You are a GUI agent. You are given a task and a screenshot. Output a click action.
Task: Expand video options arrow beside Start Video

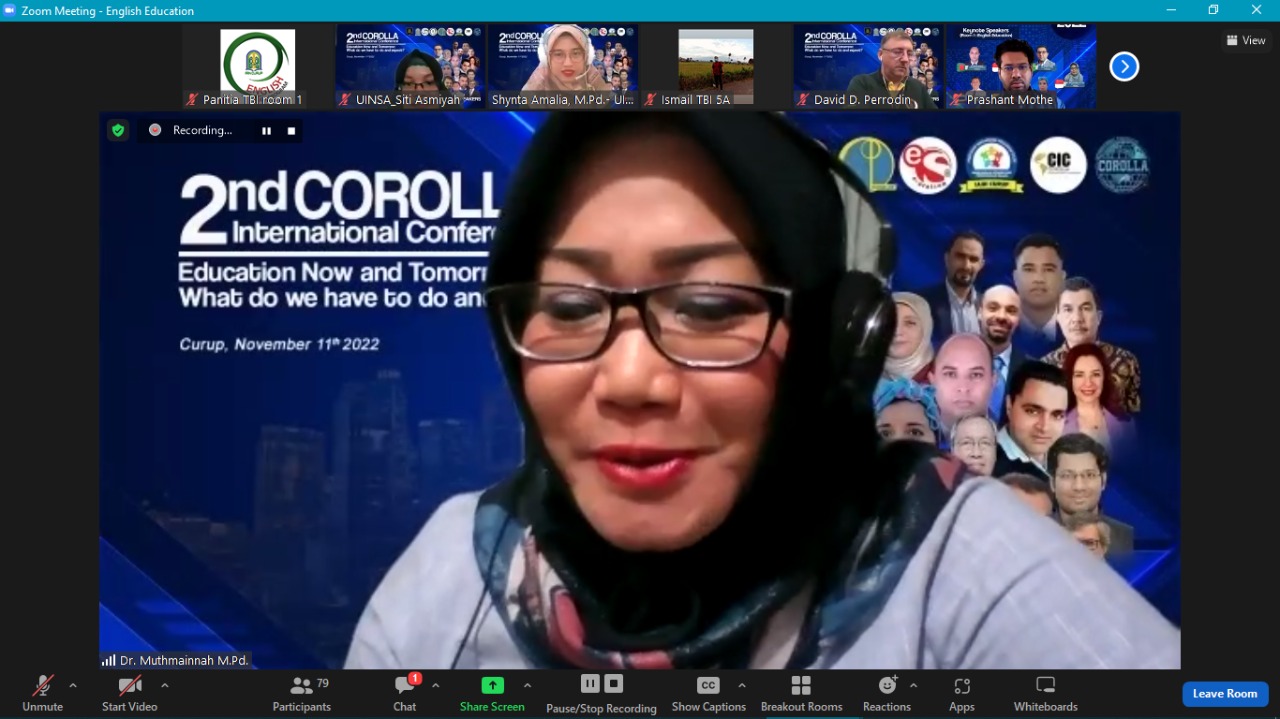tap(165, 686)
